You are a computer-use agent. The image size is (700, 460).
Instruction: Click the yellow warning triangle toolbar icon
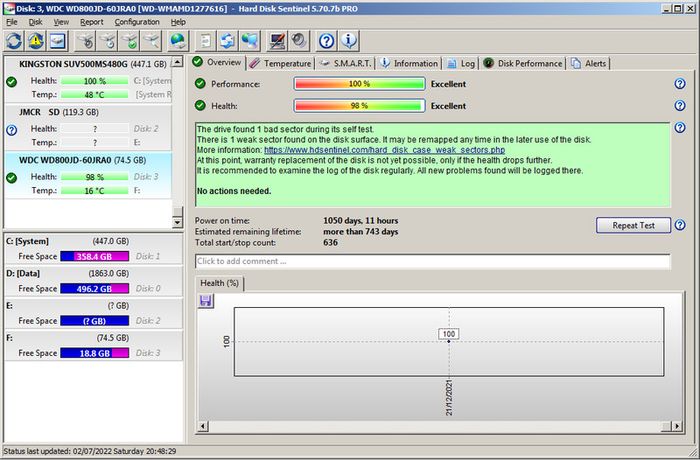[36, 41]
